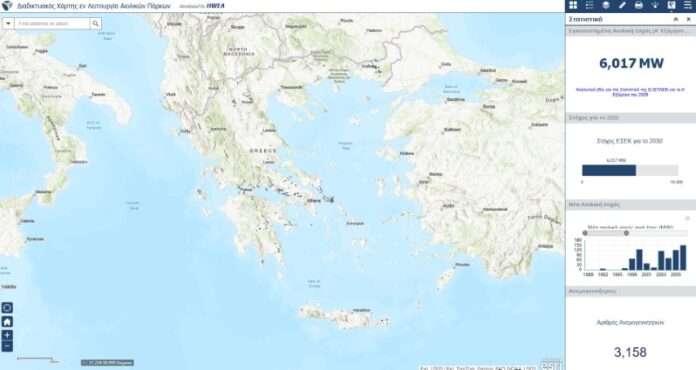
Task: Focus the Find address or place field
Action: pyautogui.click(x=52, y=24)
